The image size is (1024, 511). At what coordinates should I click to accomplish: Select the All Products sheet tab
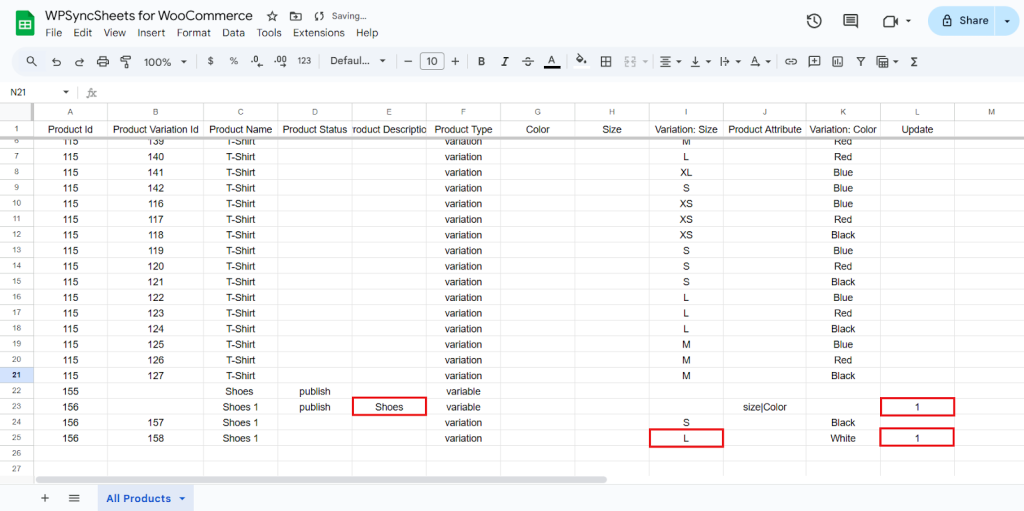click(146, 498)
